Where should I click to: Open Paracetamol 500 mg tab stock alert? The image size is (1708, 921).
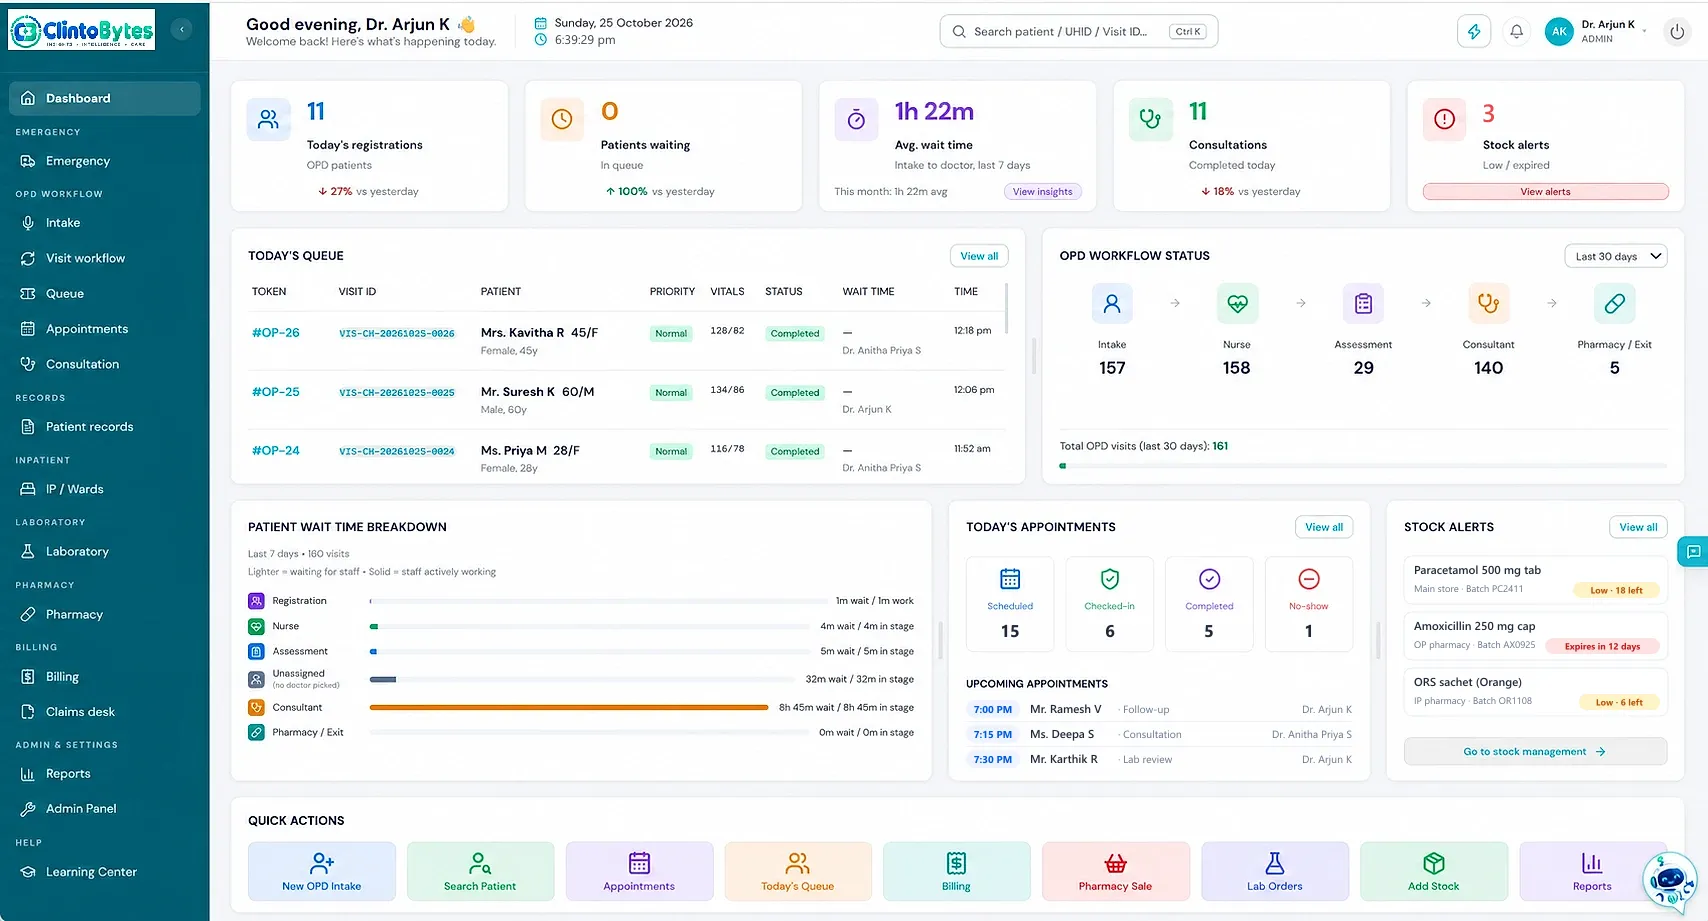pos(1535,579)
